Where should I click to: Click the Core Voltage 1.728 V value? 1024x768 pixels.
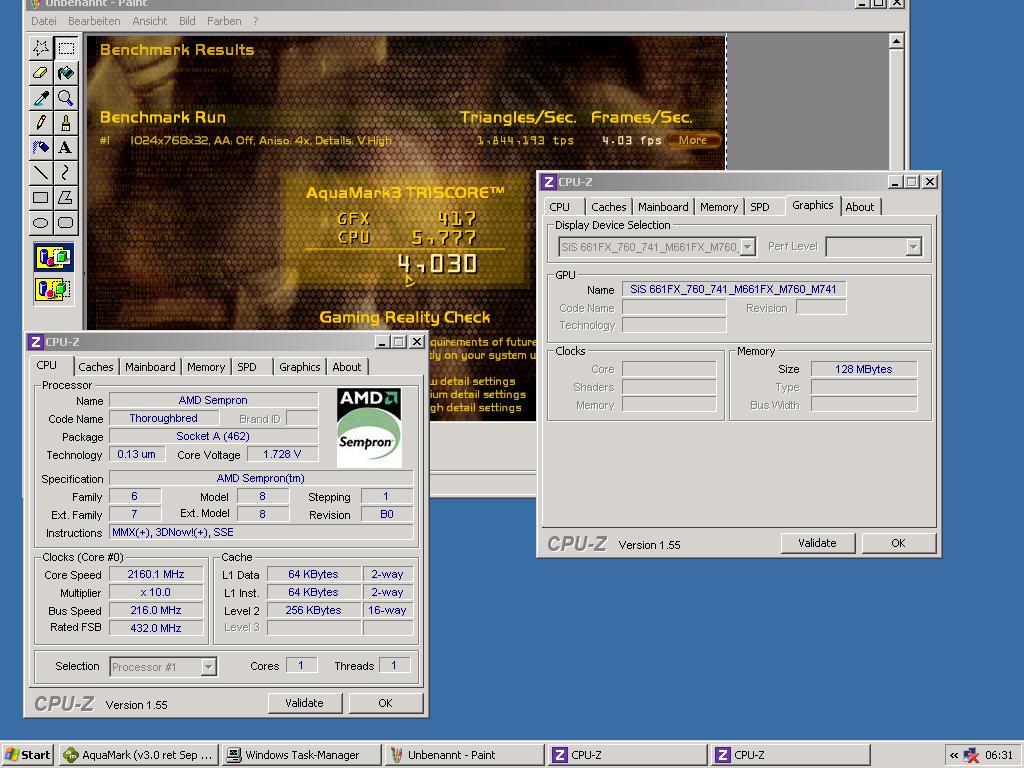pos(282,454)
